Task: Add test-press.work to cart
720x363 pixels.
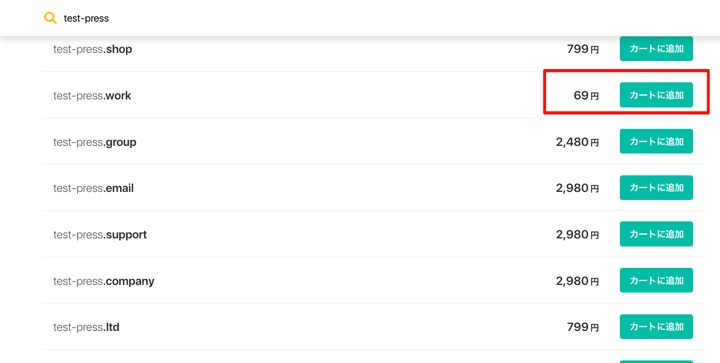Action: click(656, 95)
